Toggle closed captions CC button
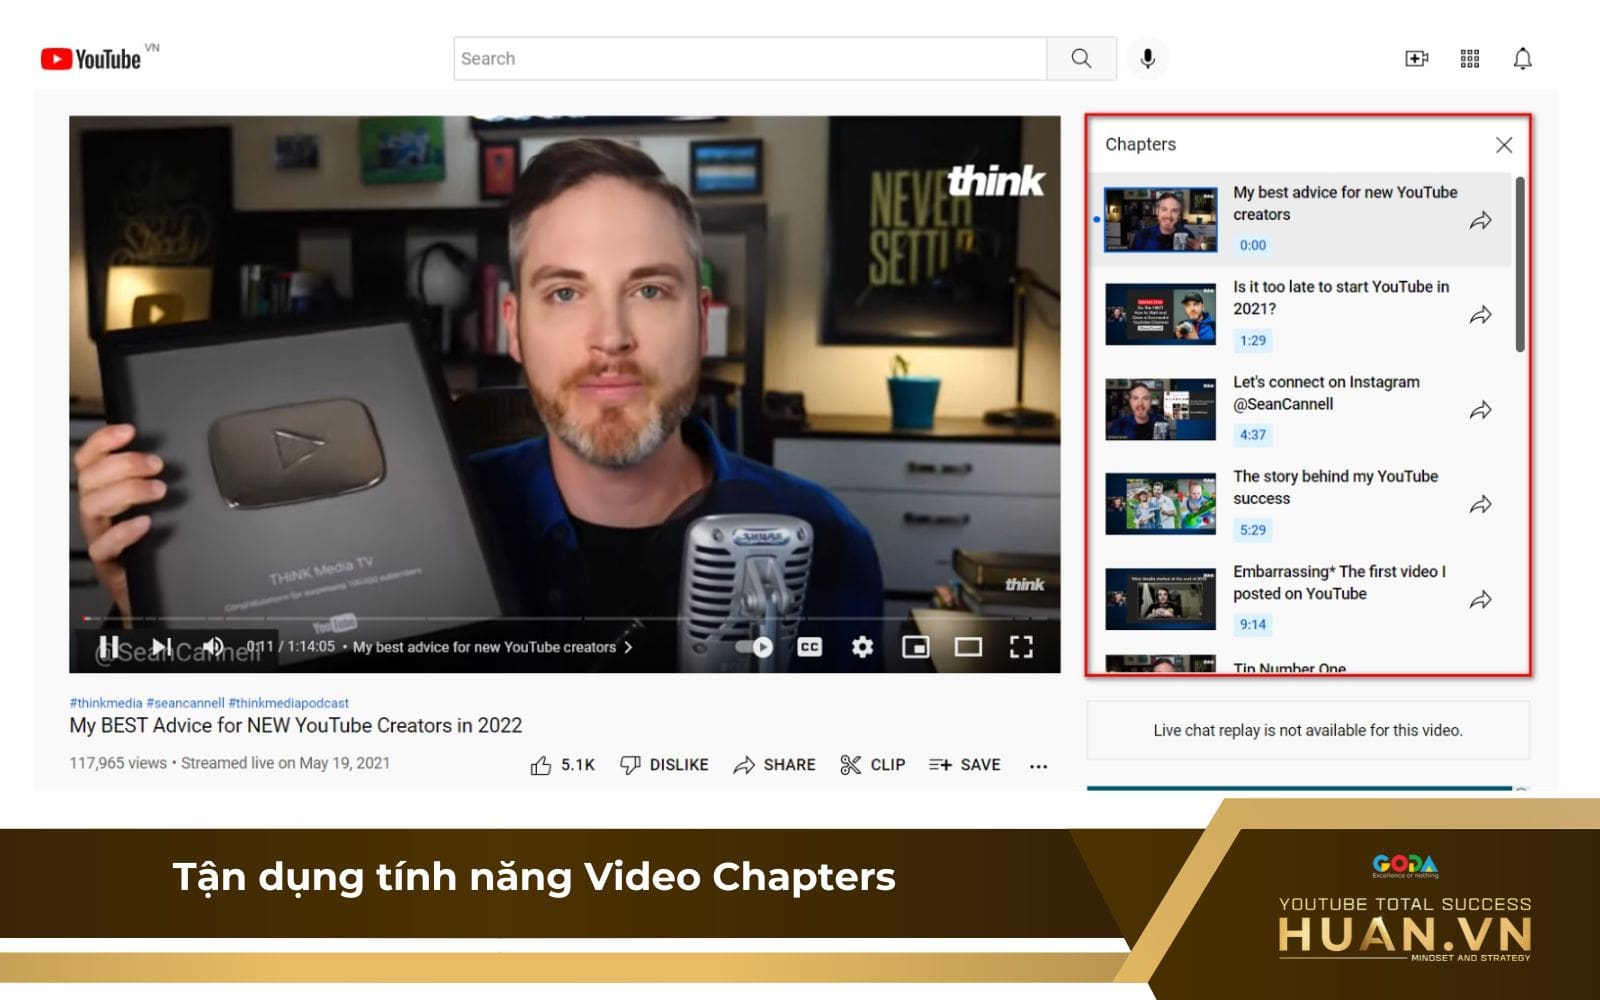The height and width of the screenshot is (1000, 1600). coord(810,647)
